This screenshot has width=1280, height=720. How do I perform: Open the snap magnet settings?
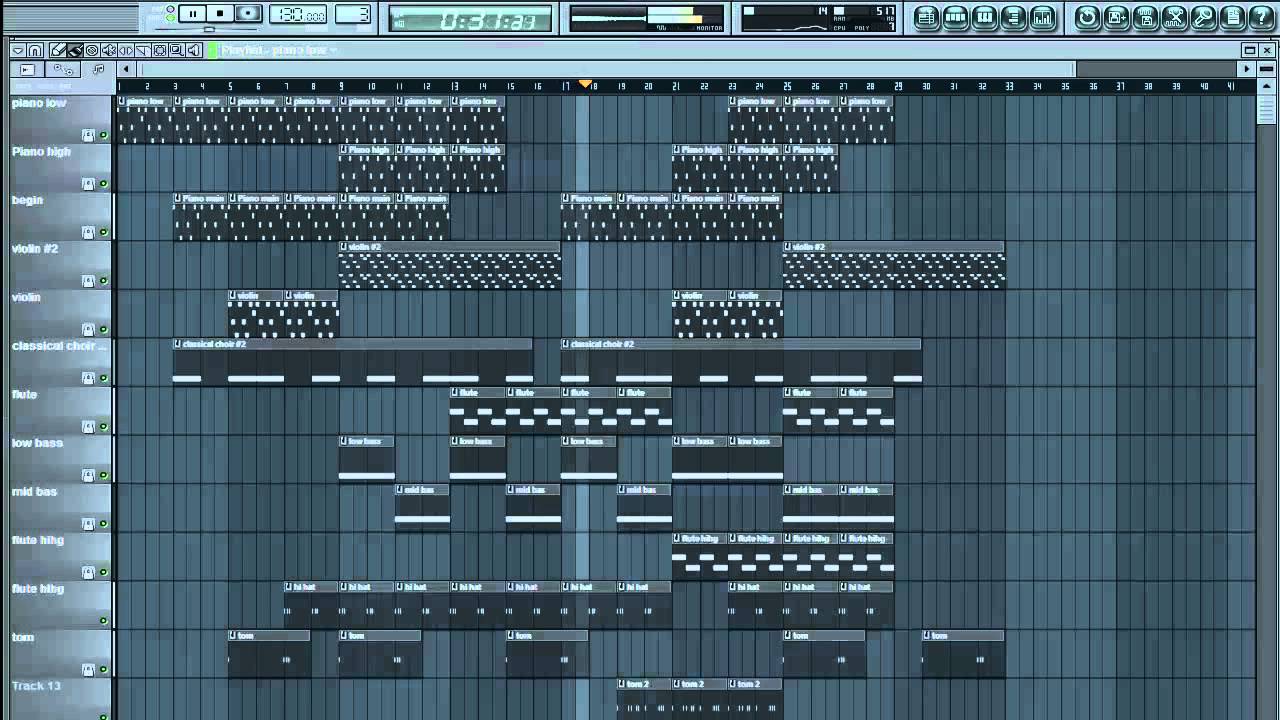pyautogui.click(x=35, y=50)
